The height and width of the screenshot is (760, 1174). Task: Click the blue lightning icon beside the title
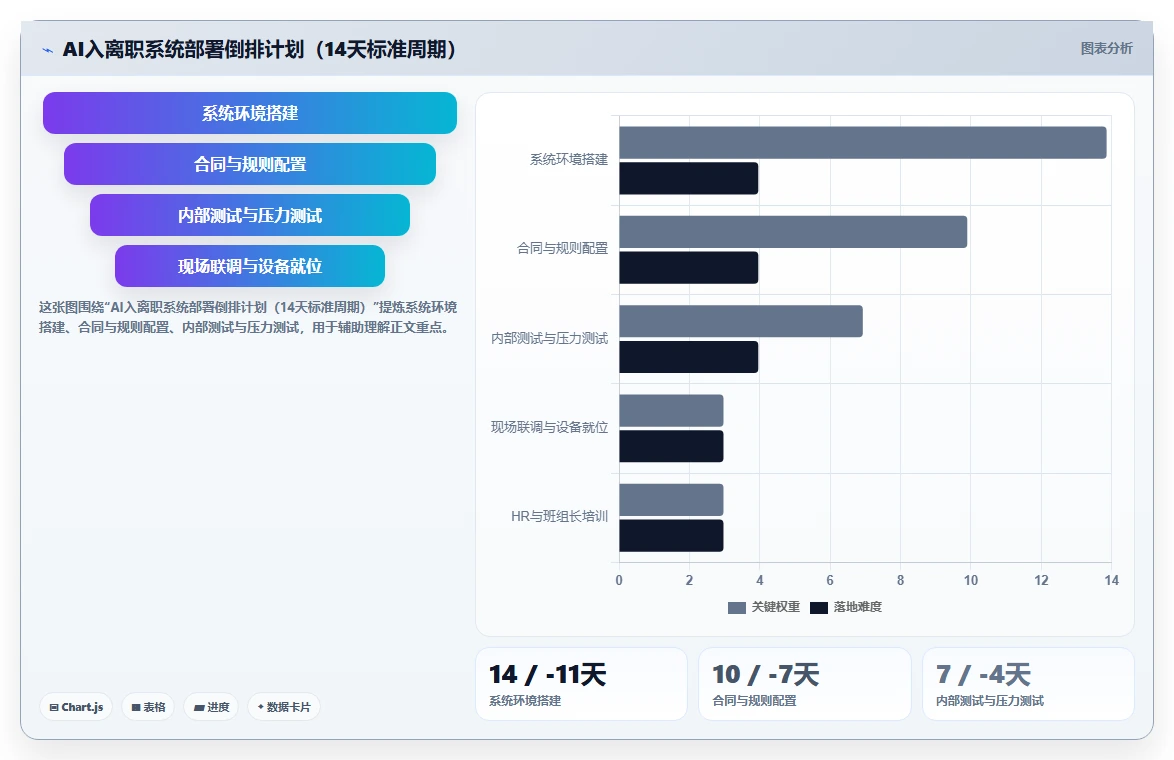[47, 50]
